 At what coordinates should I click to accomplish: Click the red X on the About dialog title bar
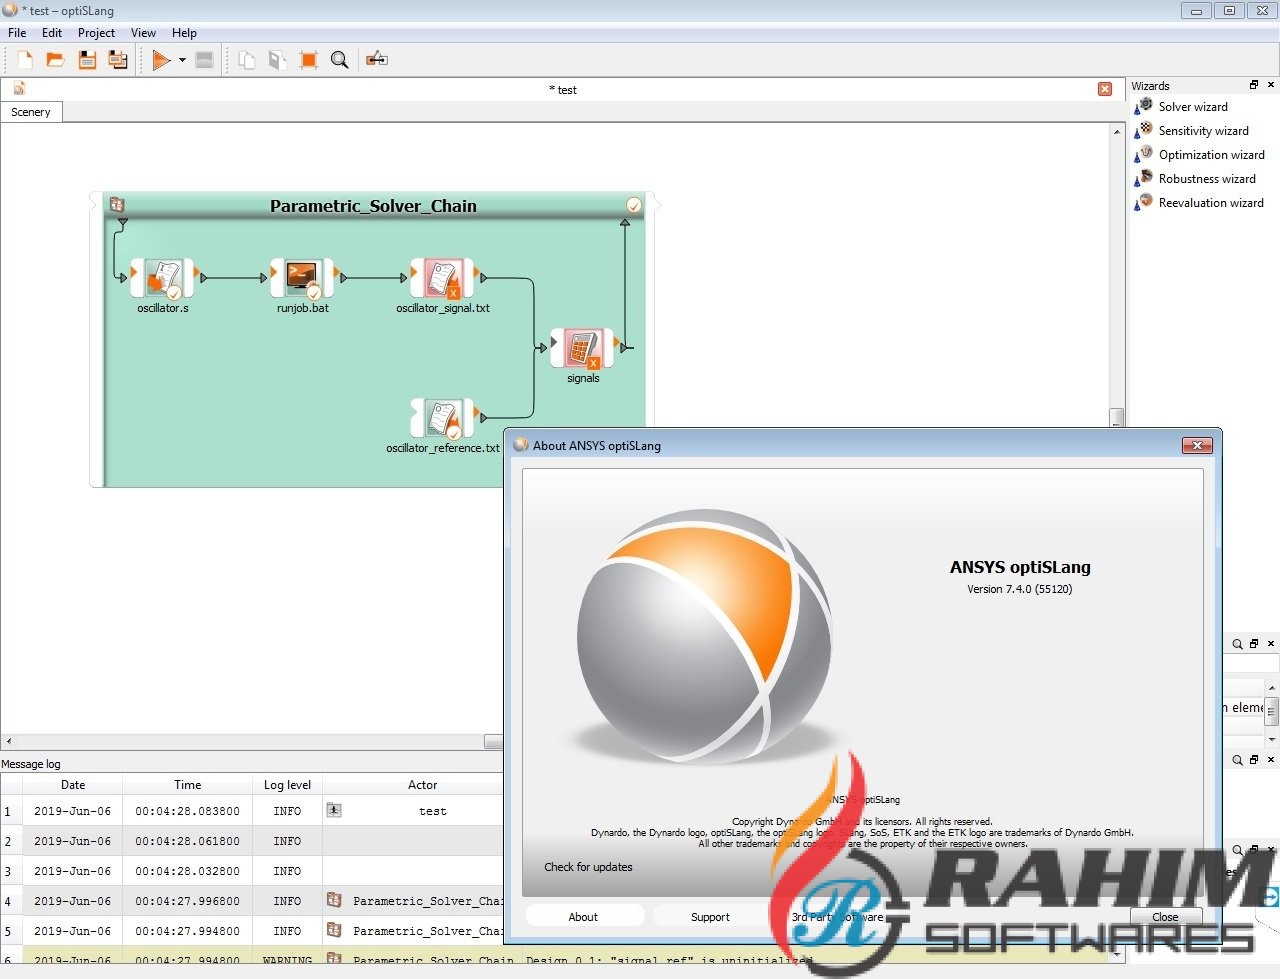(x=1197, y=445)
